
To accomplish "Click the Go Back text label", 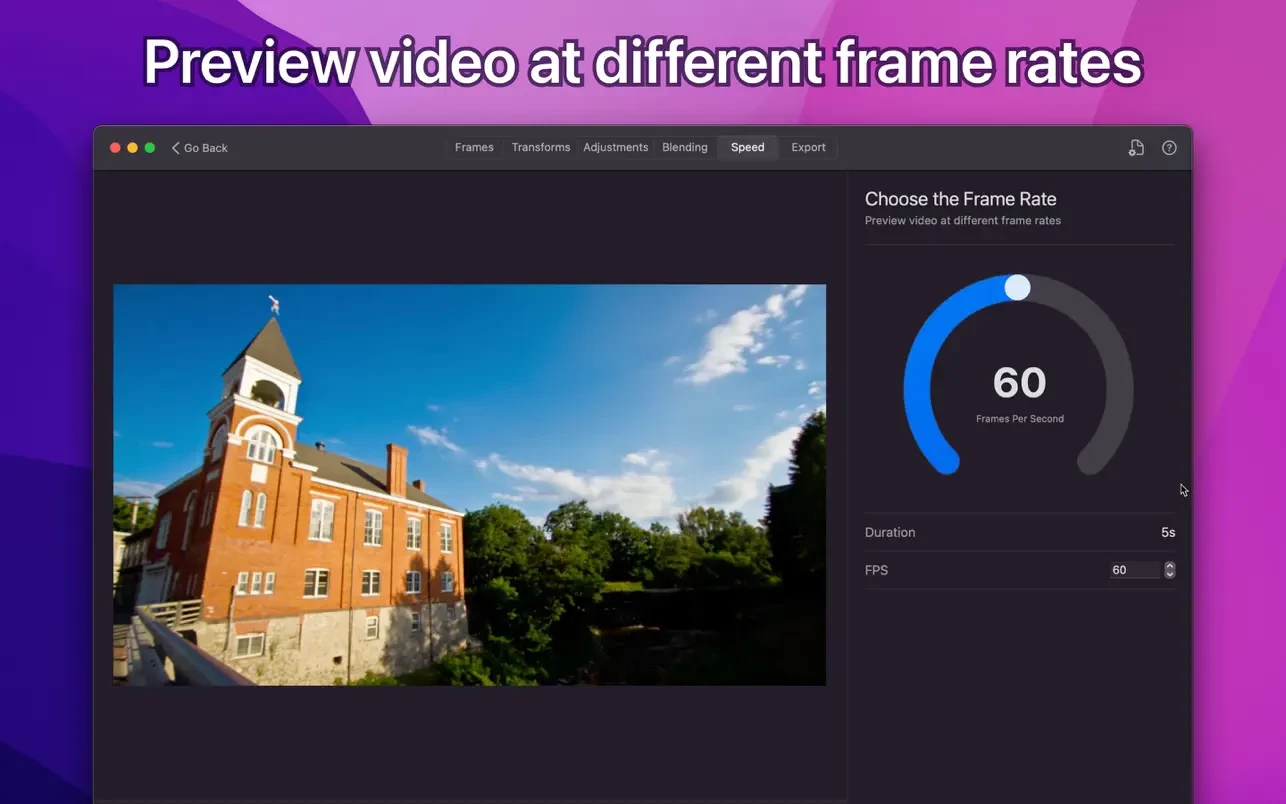I will pyautogui.click(x=206, y=148).
